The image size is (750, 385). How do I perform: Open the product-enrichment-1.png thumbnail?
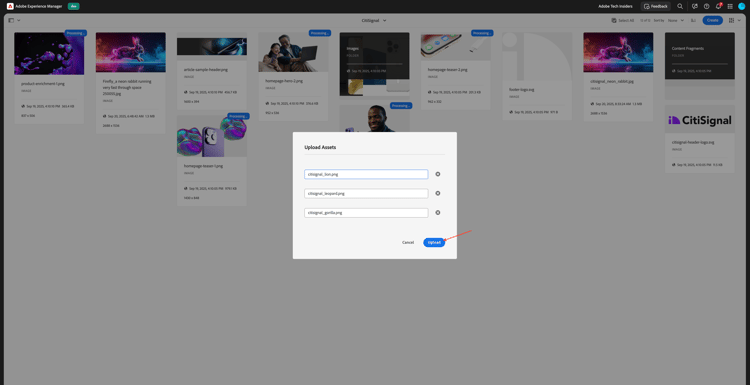pyautogui.click(x=49, y=54)
